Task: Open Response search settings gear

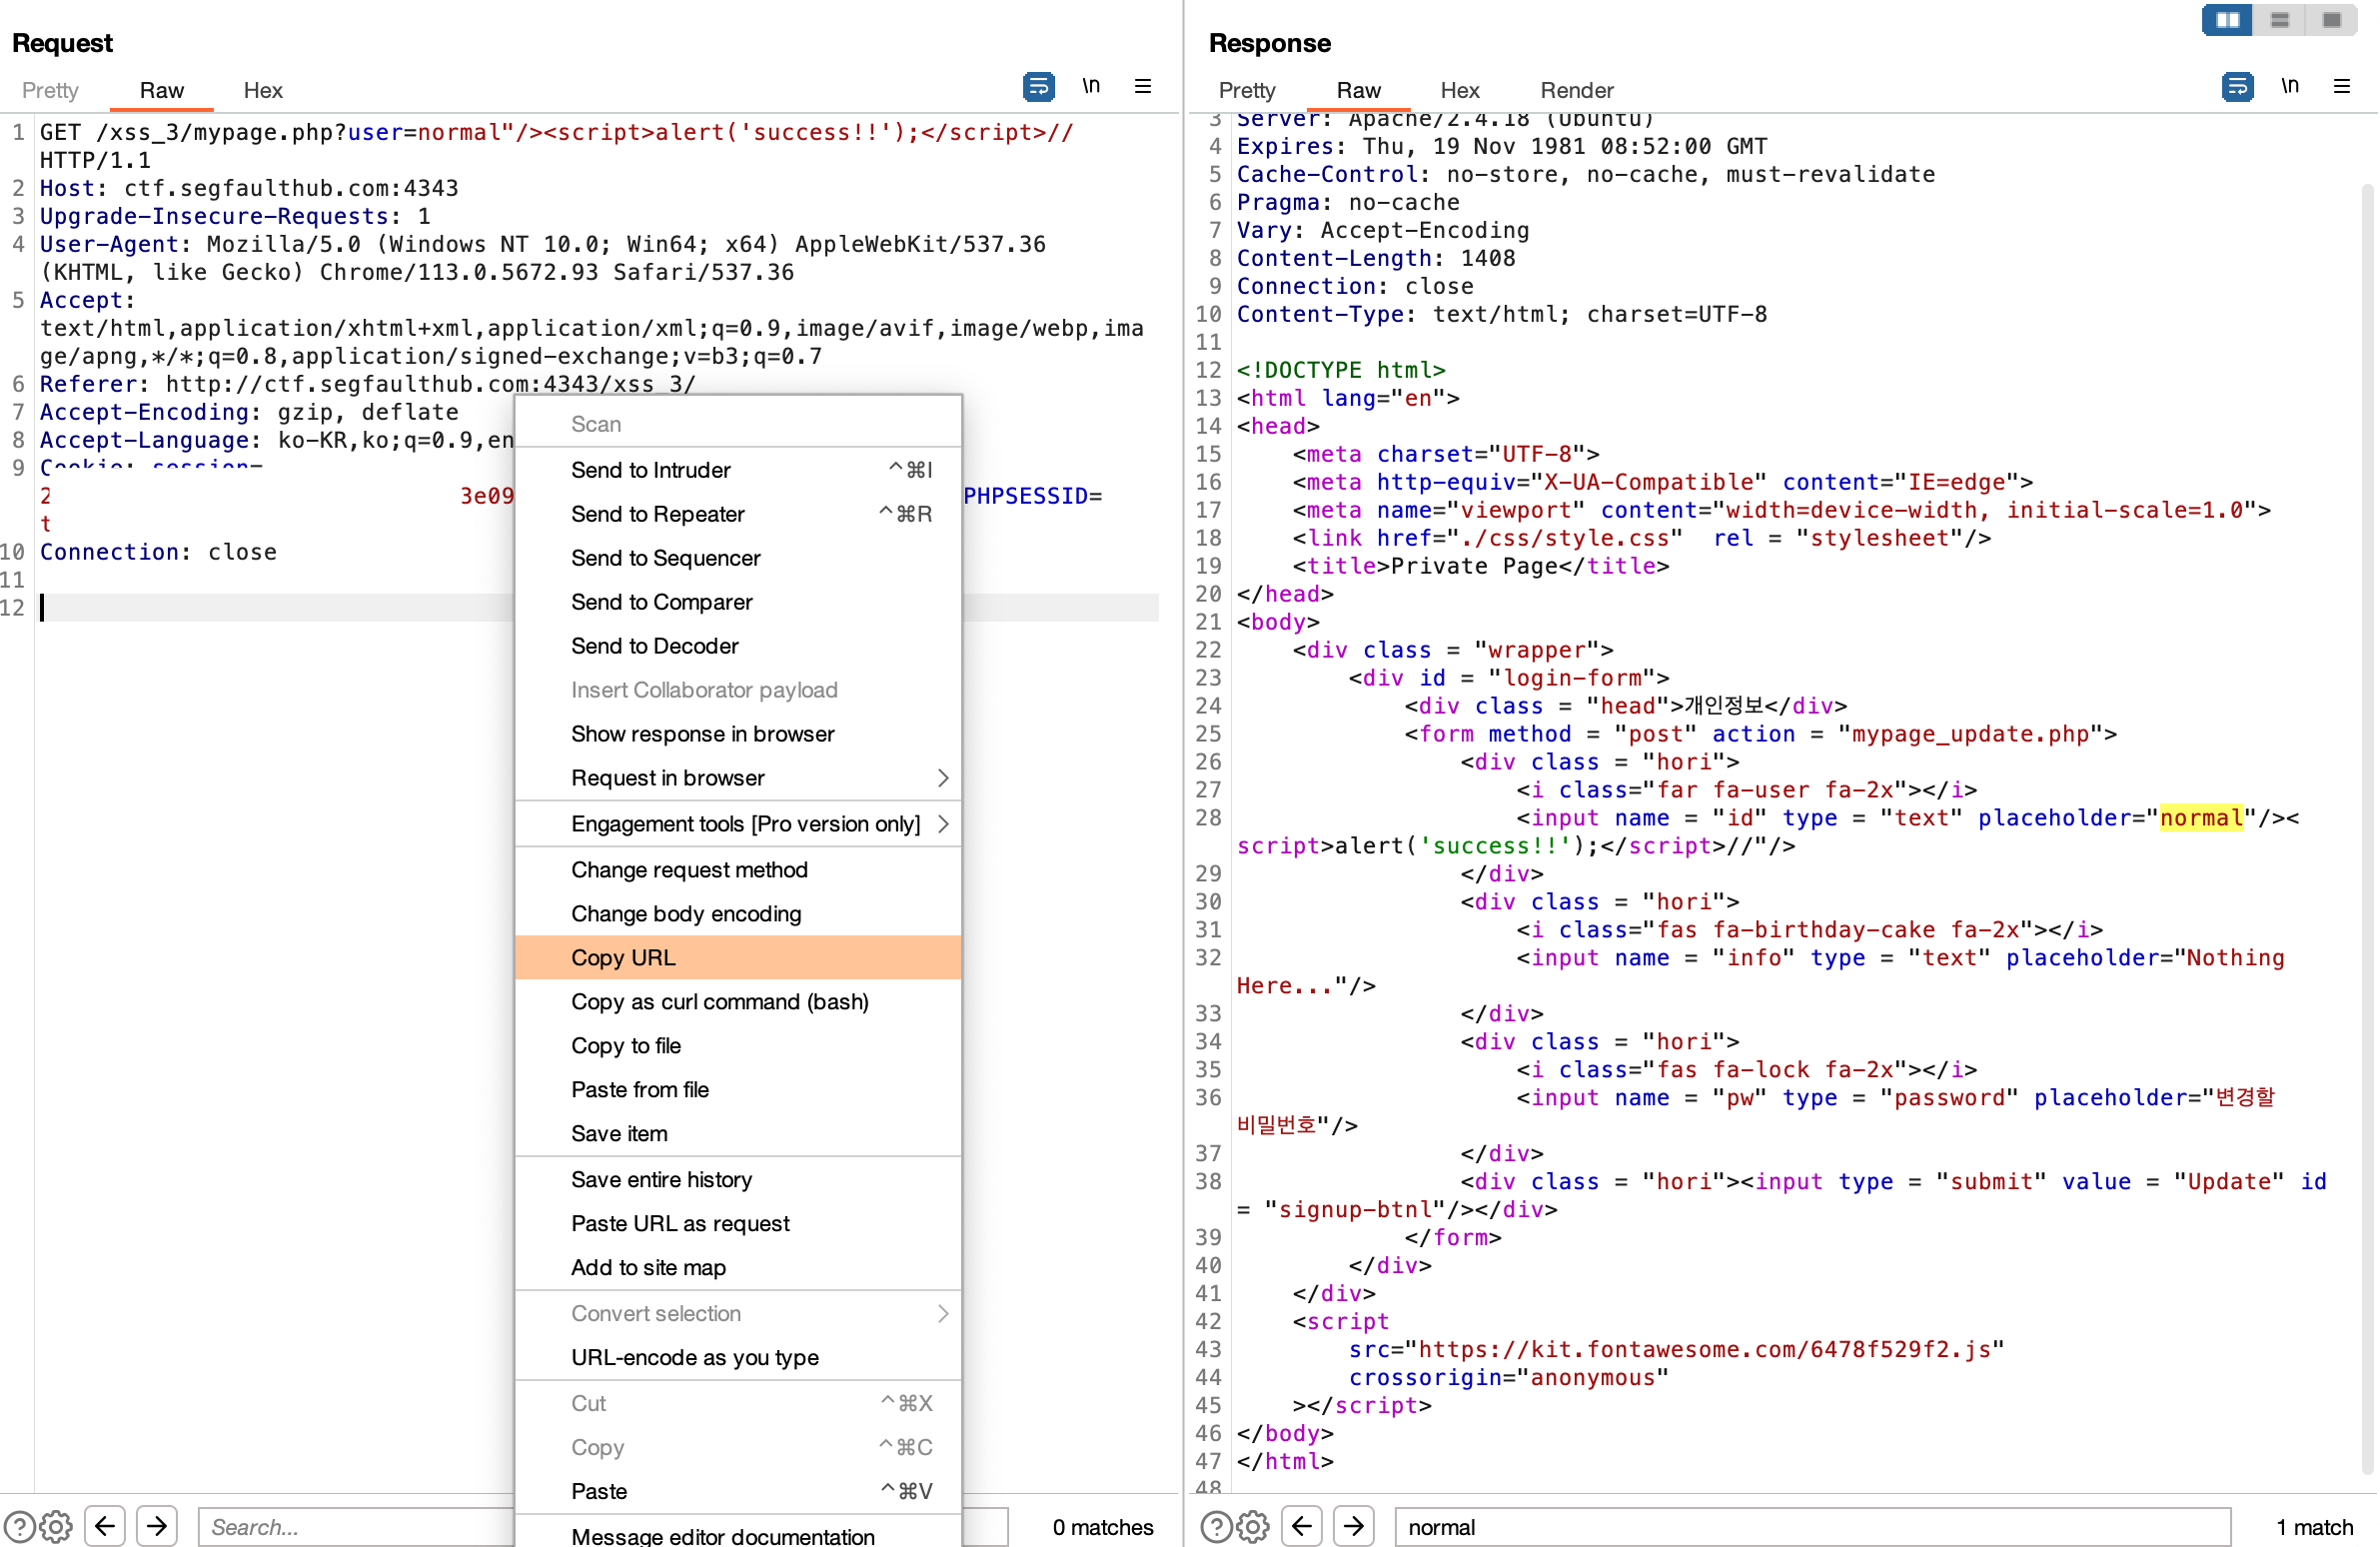Action: (x=1253, y=1526)
